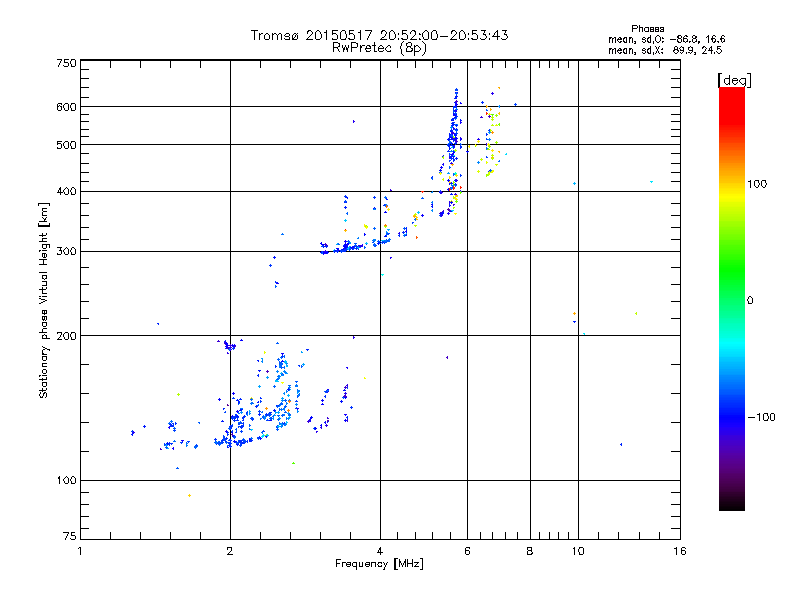
Task: Click the y-axis label "Stationary phase Virtual Height [km]"
Action: tap(43, 301)
